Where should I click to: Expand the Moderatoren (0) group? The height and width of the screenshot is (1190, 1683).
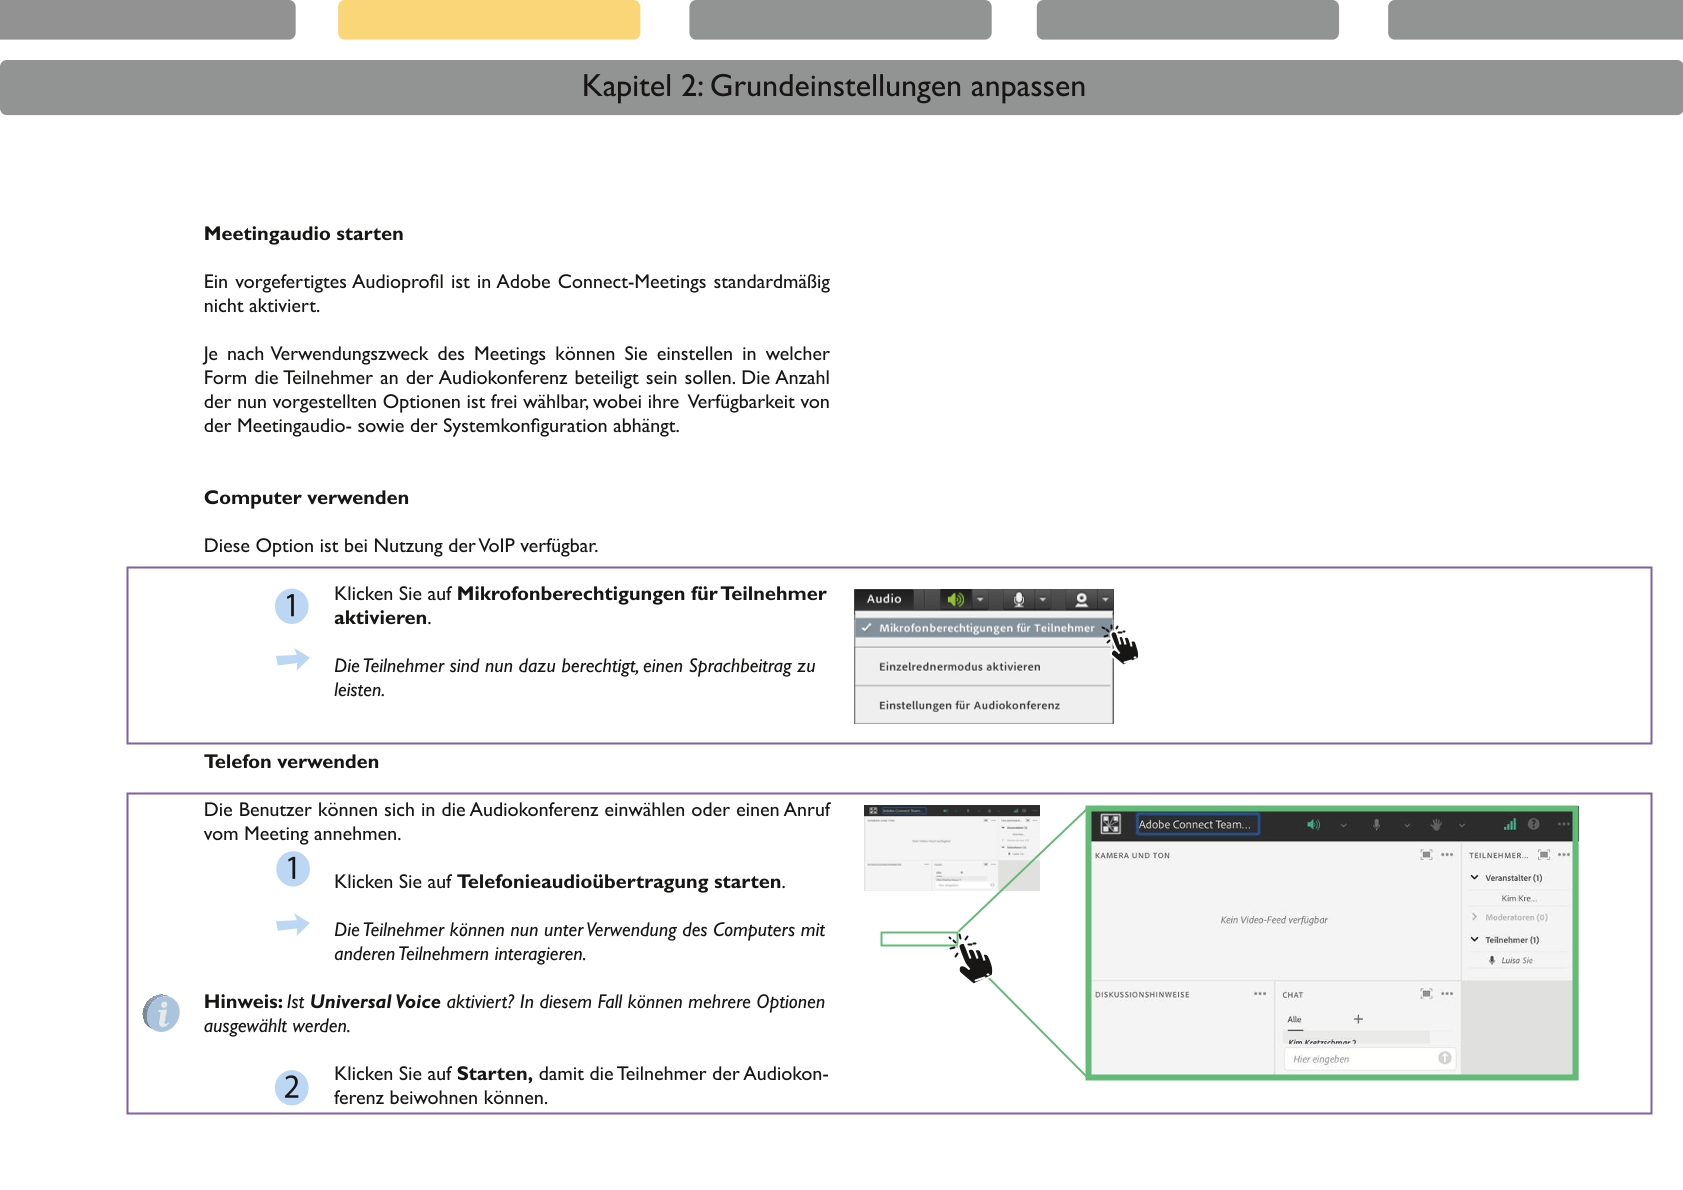click(1475, 917)
